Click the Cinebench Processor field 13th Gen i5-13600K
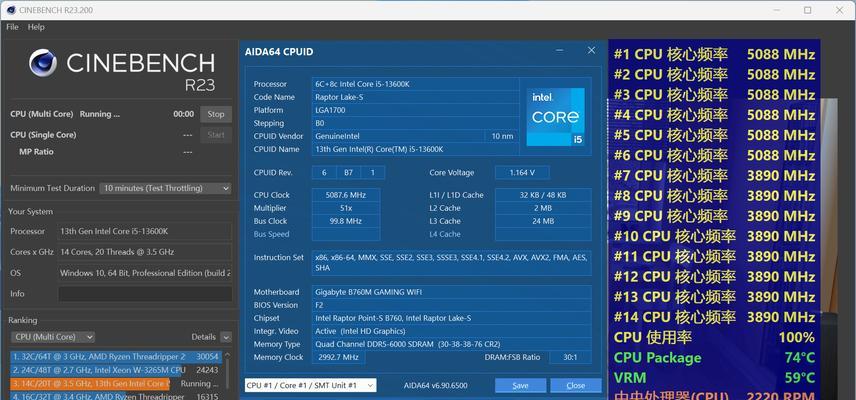856x400 pixels. 145,231
